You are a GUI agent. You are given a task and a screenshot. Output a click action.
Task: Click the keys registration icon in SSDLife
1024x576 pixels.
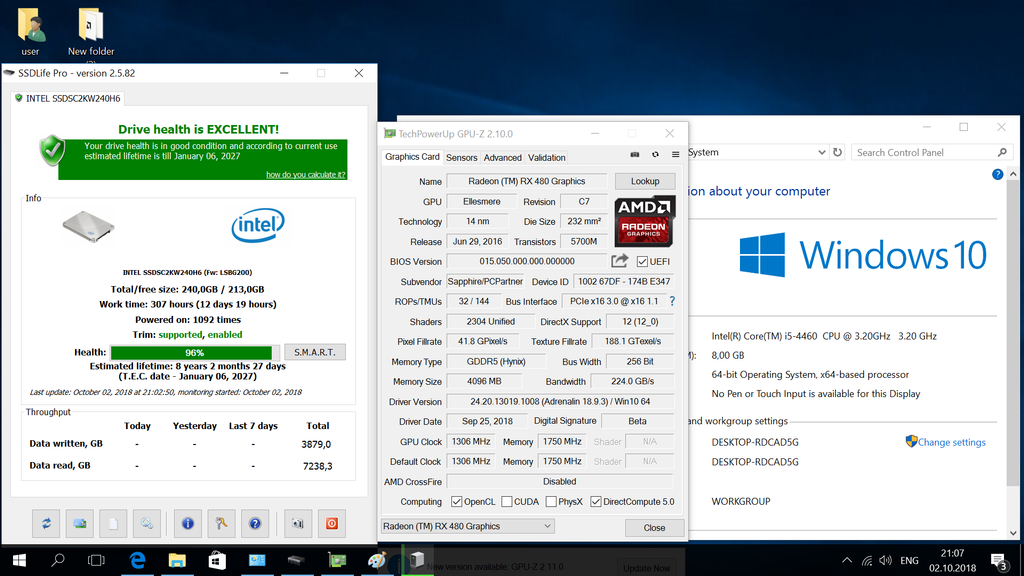click(x=223, y=522)
